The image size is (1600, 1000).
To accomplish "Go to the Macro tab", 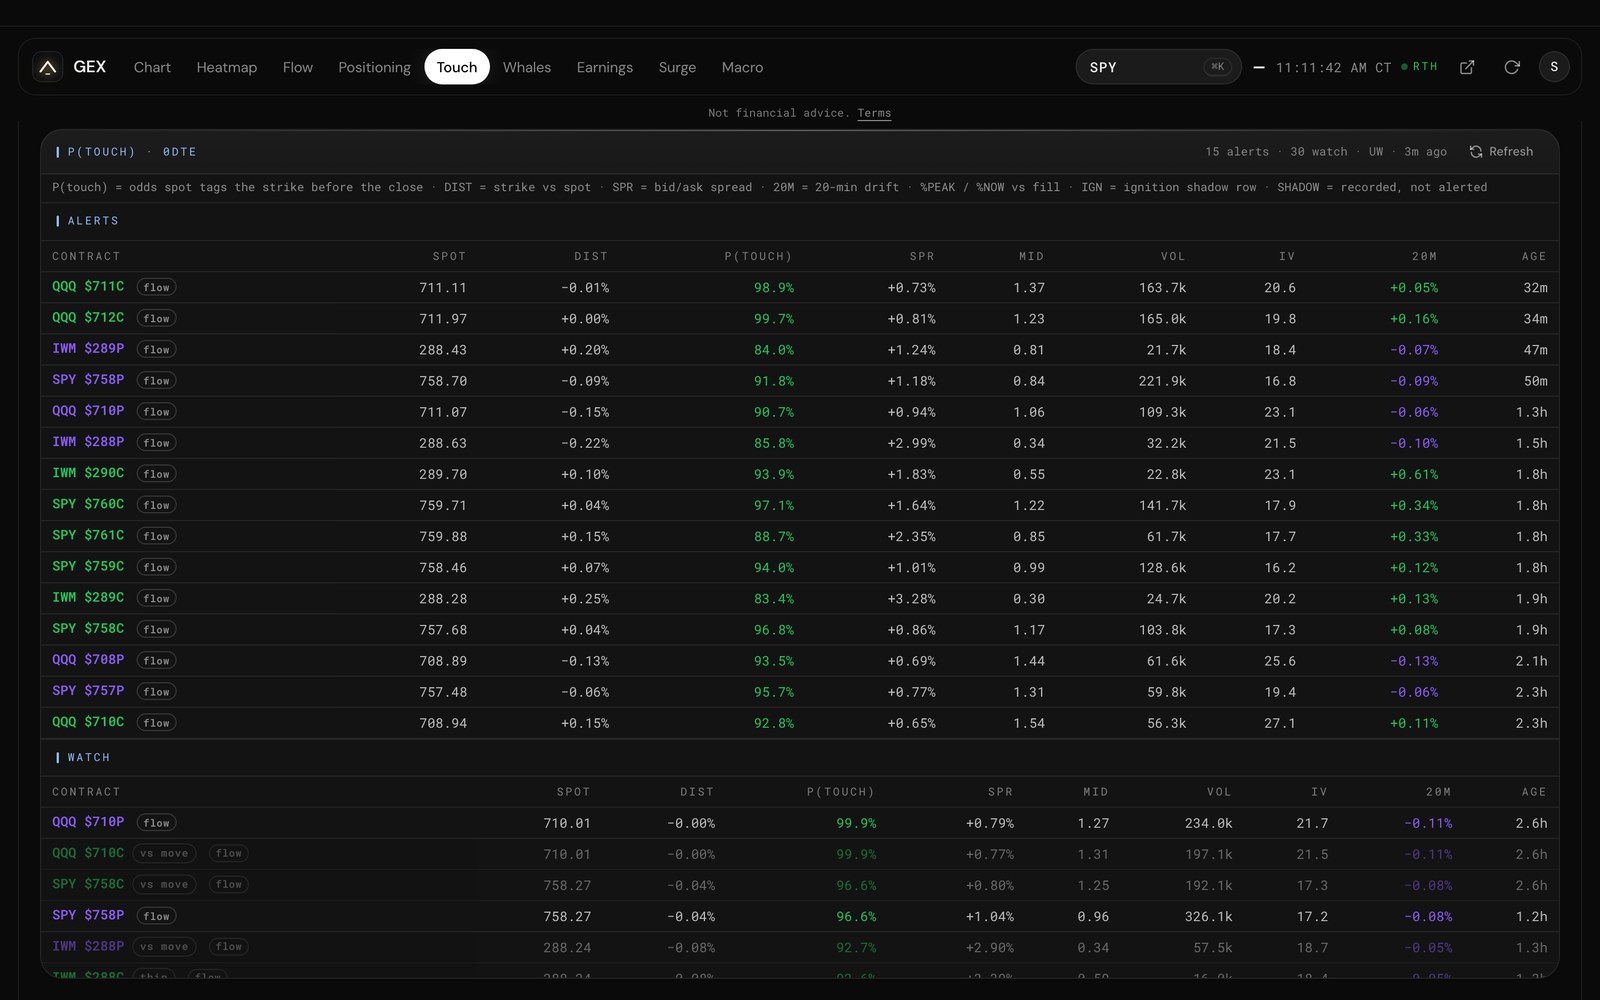I will (x=742, y=67).
